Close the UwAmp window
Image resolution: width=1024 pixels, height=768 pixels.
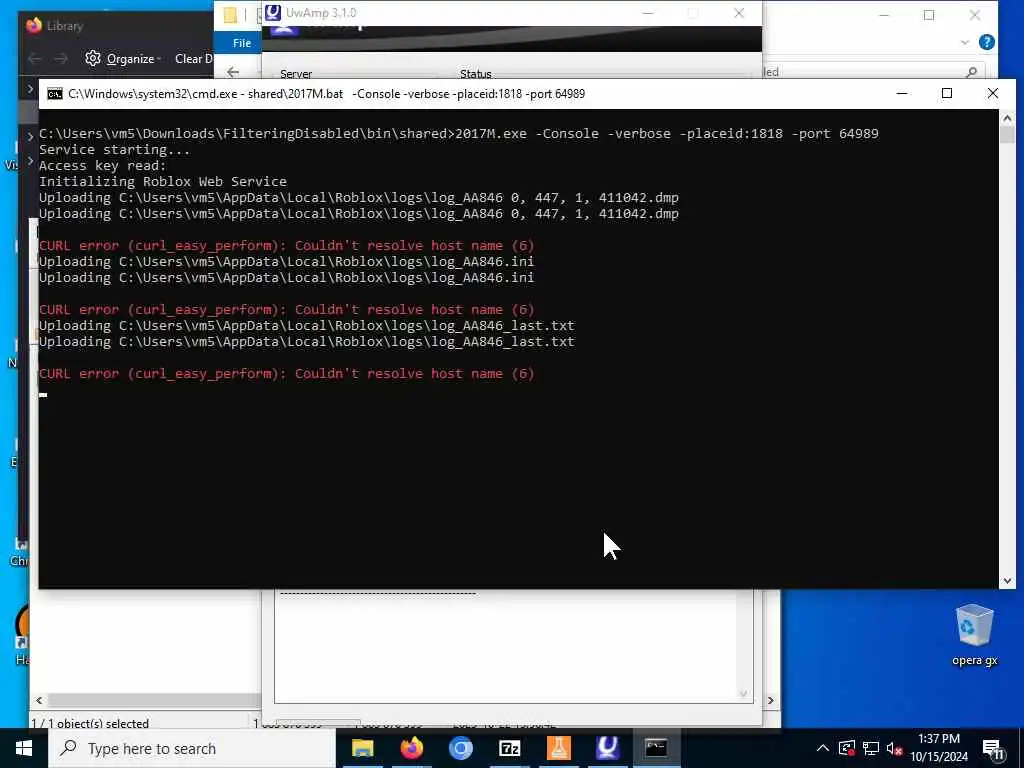tap(739, 13)
